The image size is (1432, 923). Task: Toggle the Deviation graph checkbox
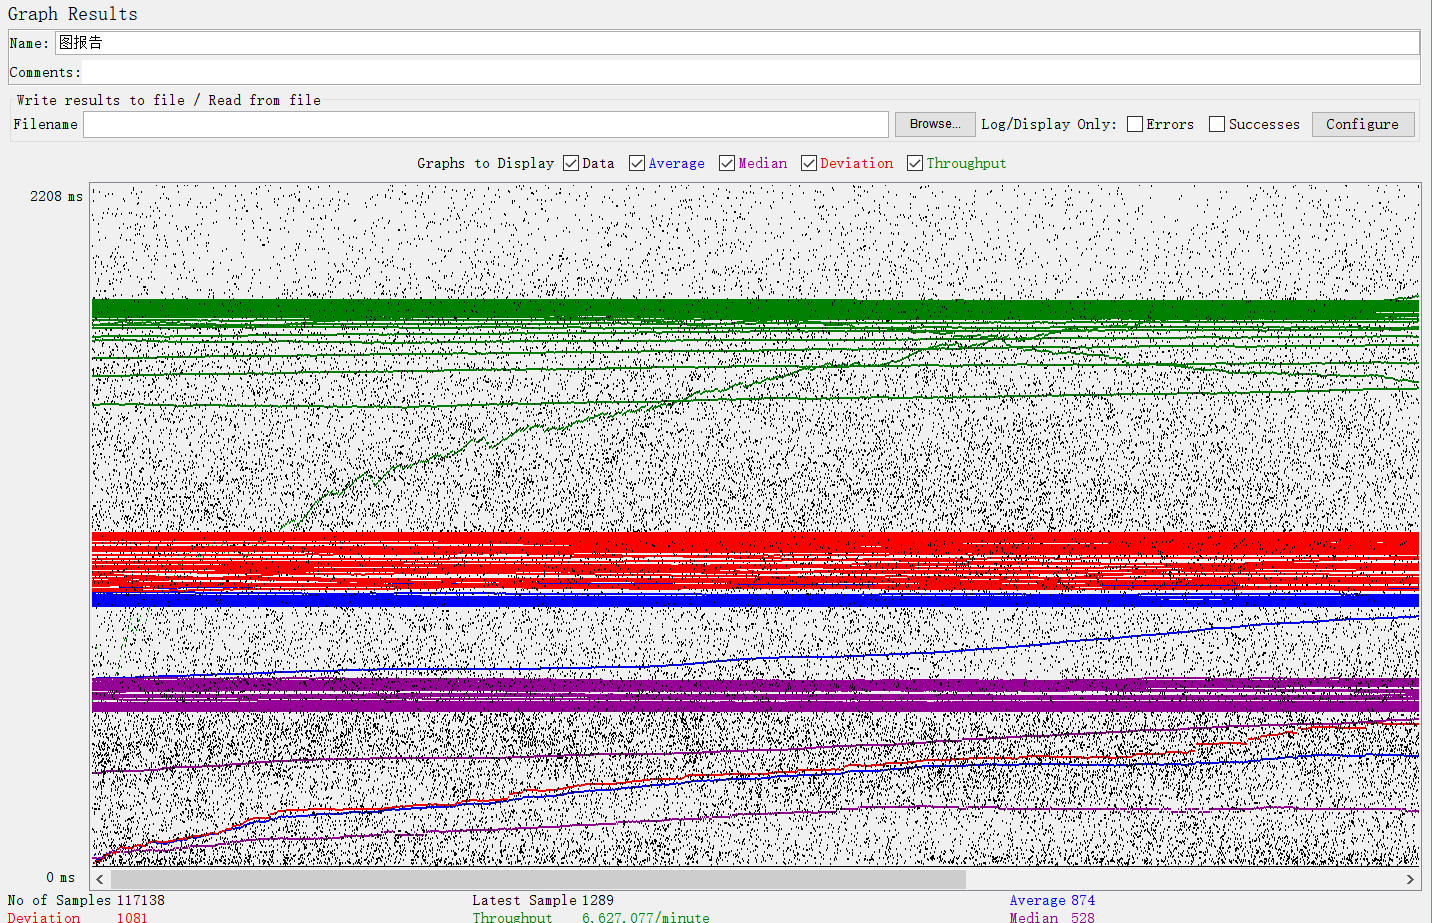click(x=809, y=163)
